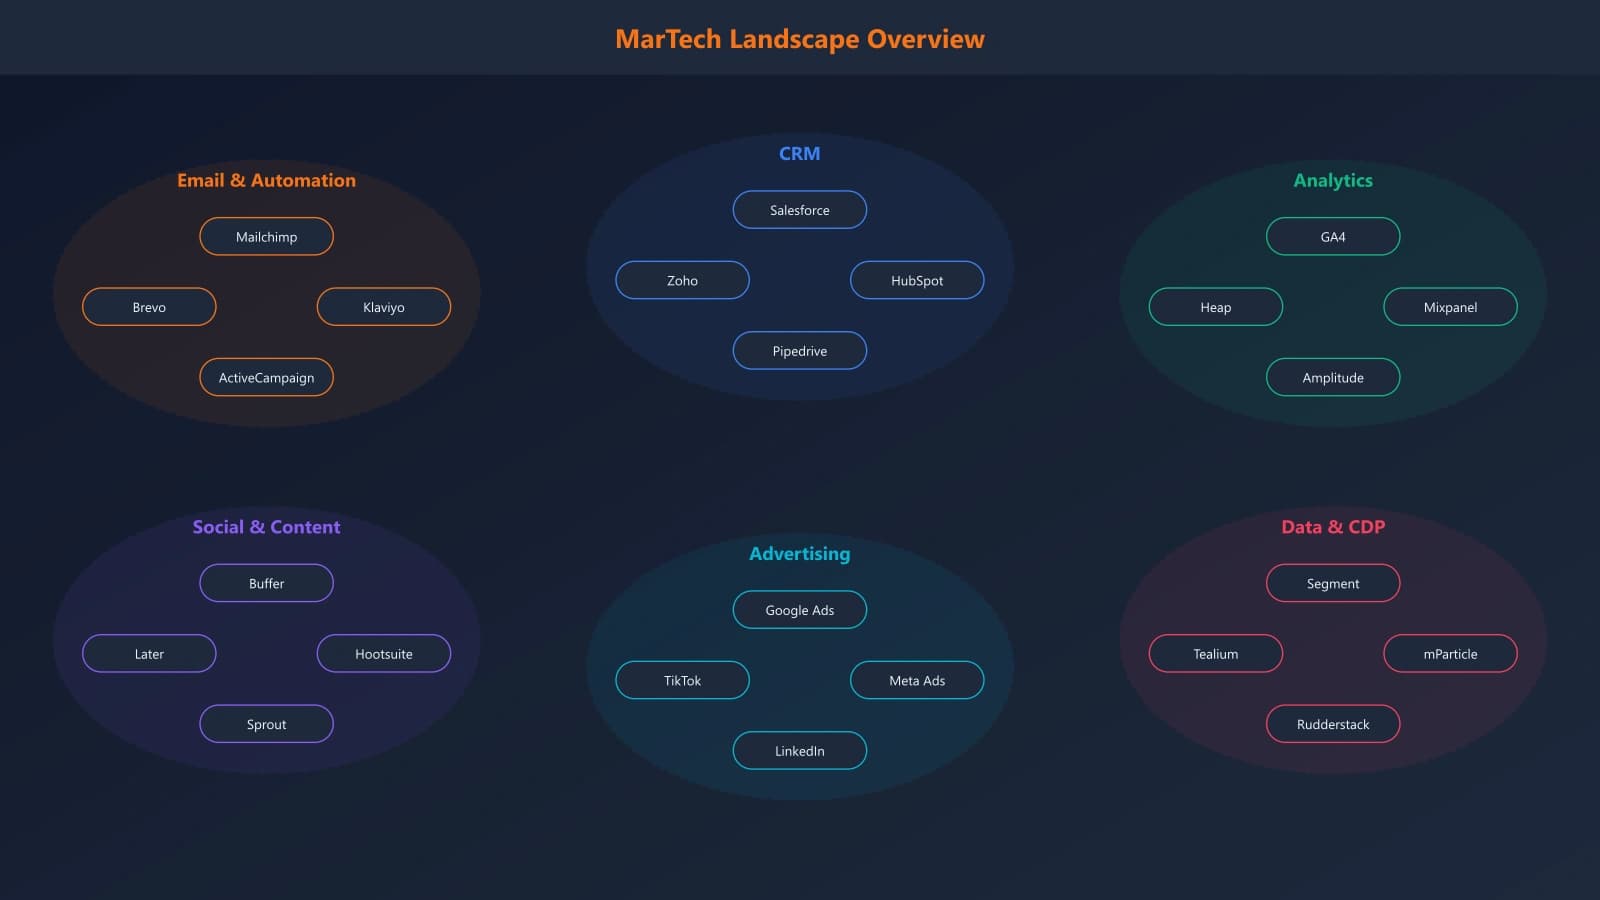Click the Buffer label in Social & Content

point(266,583)
